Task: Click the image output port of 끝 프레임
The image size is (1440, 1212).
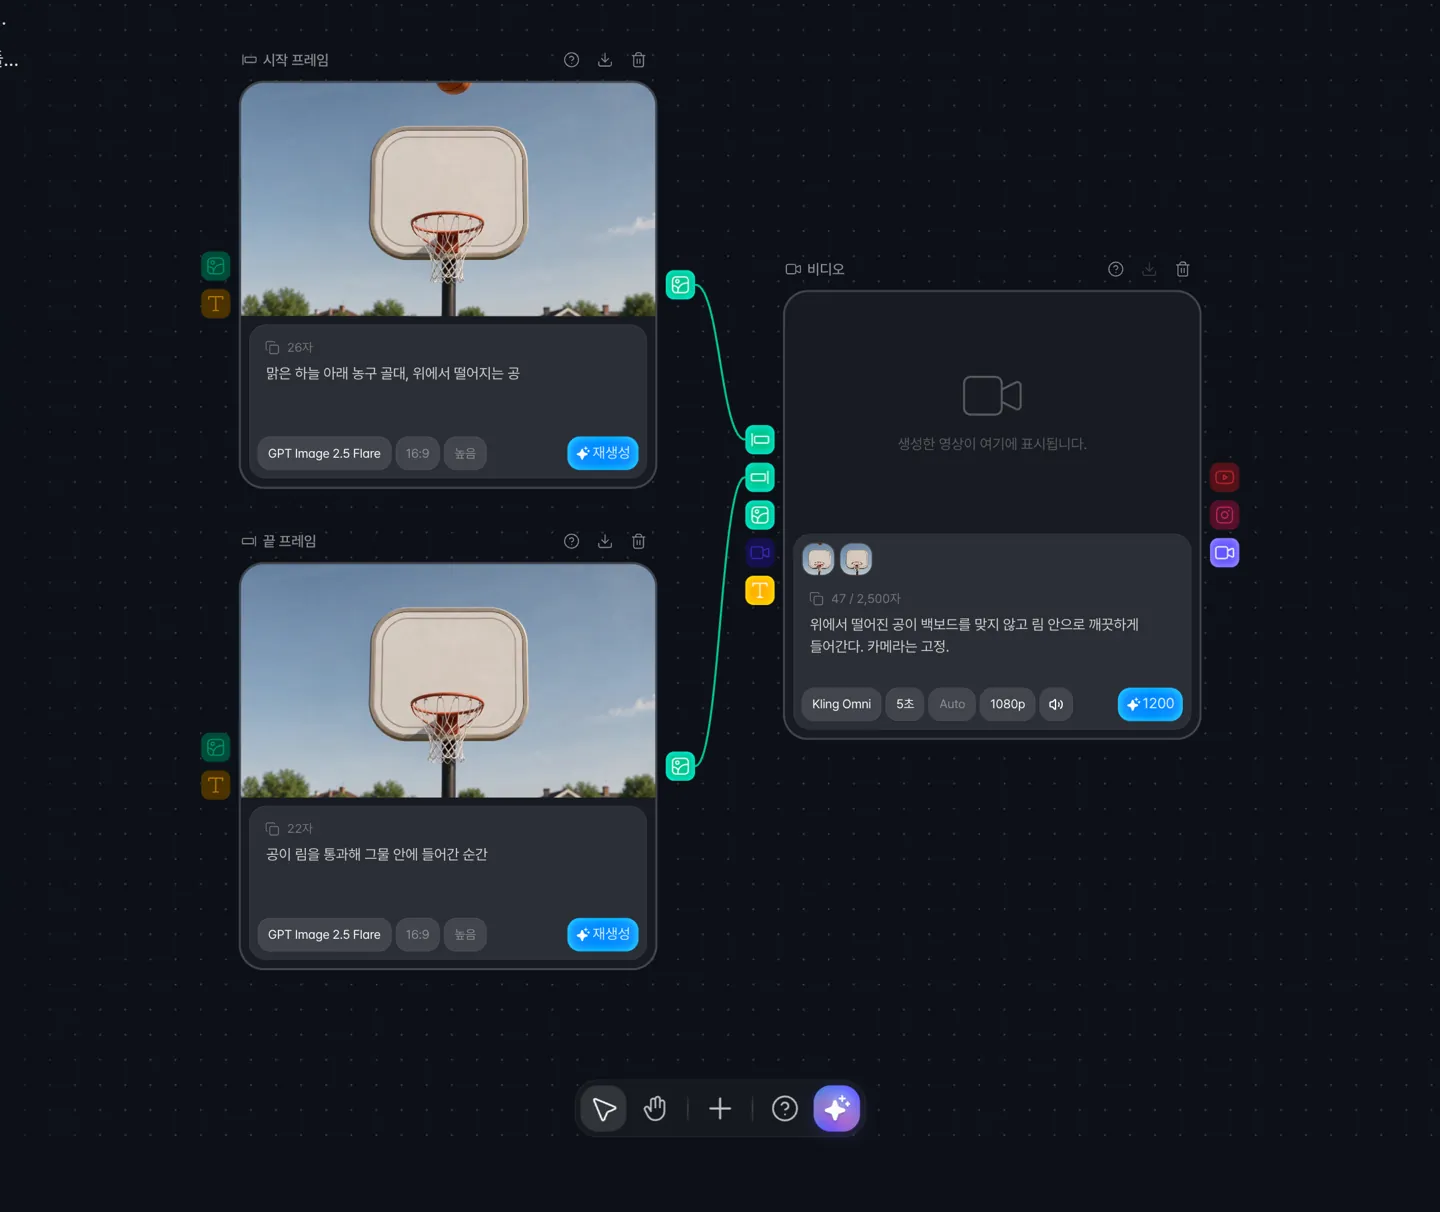Action: [680, 766]
